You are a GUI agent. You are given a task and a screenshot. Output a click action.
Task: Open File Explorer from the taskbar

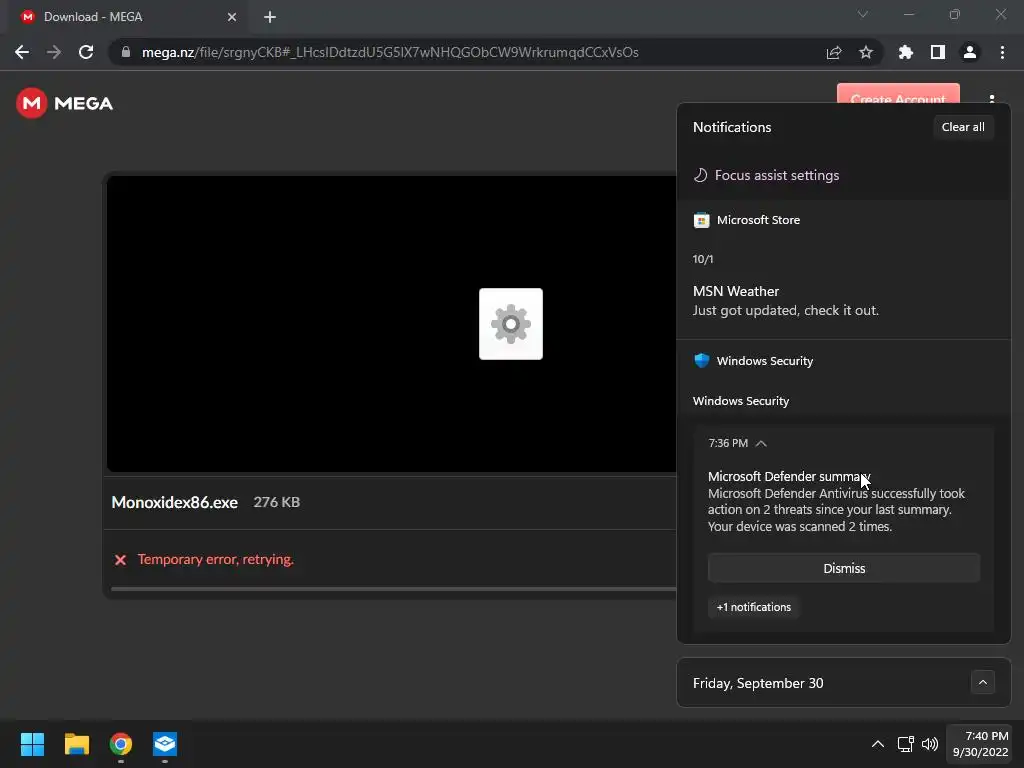[x=76, y=744]
